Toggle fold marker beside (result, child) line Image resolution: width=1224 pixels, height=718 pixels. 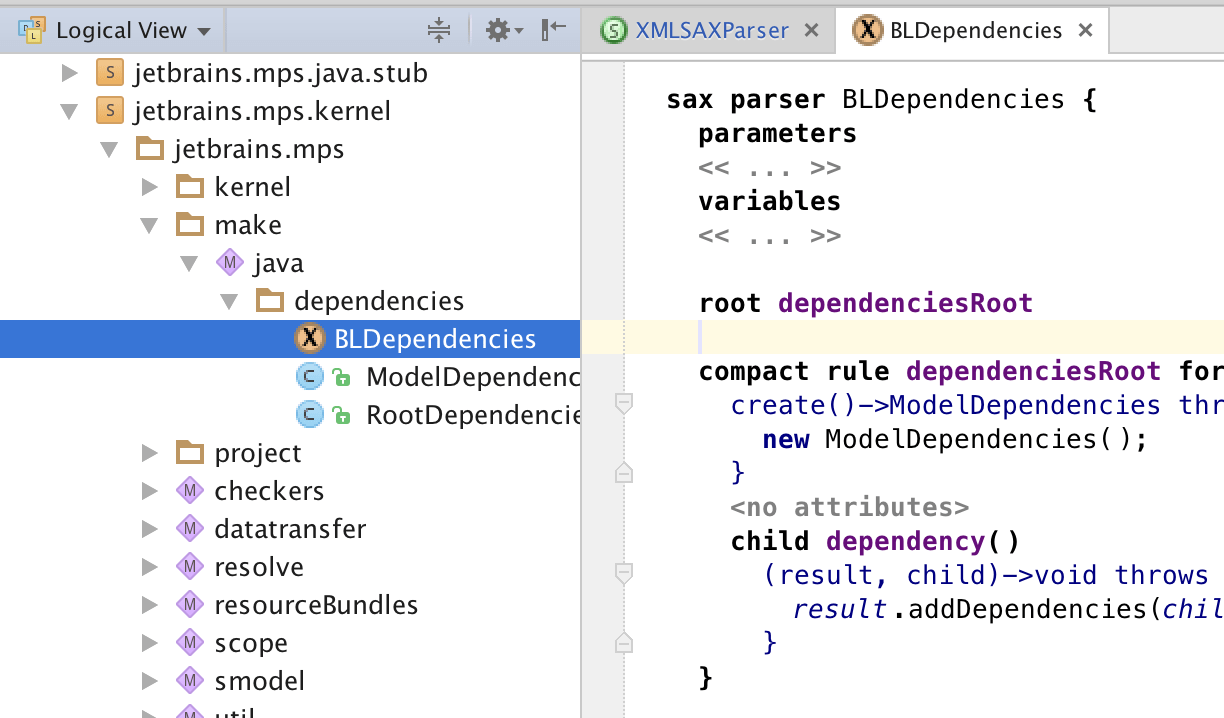[624, 574]
